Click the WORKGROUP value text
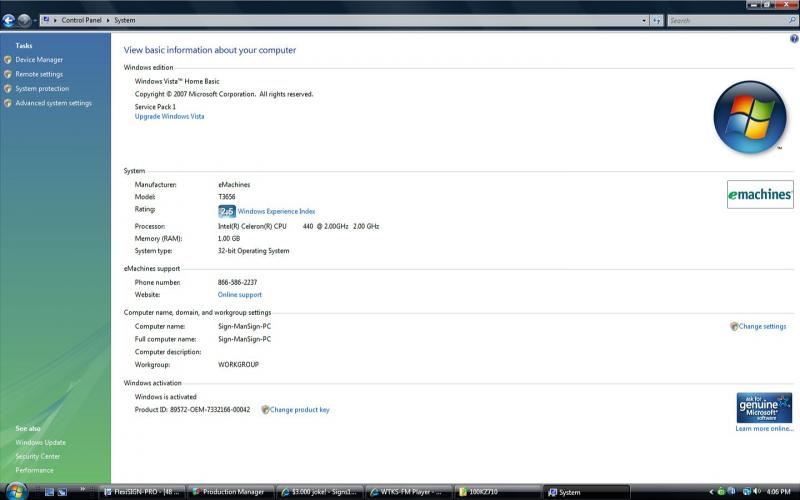 coord(238,365)
